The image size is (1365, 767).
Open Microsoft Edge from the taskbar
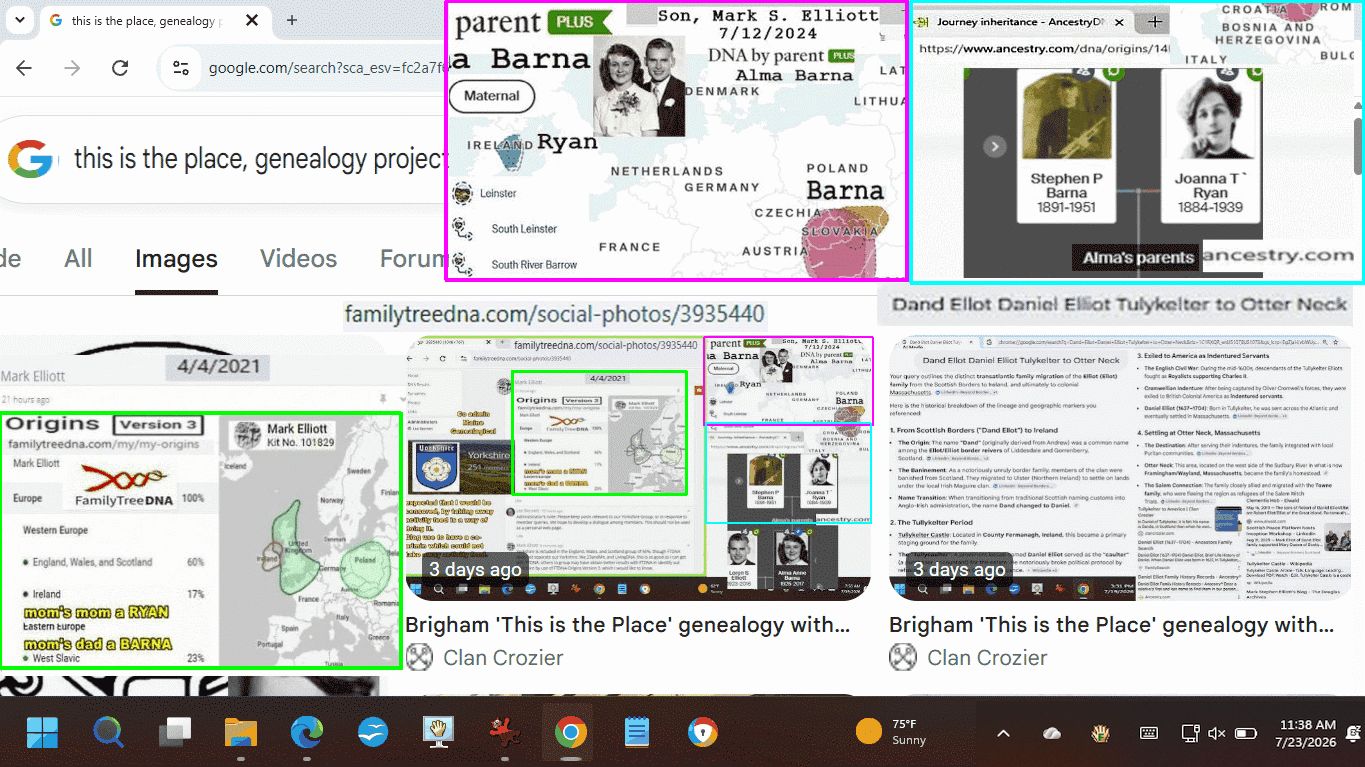coord(307,733)
